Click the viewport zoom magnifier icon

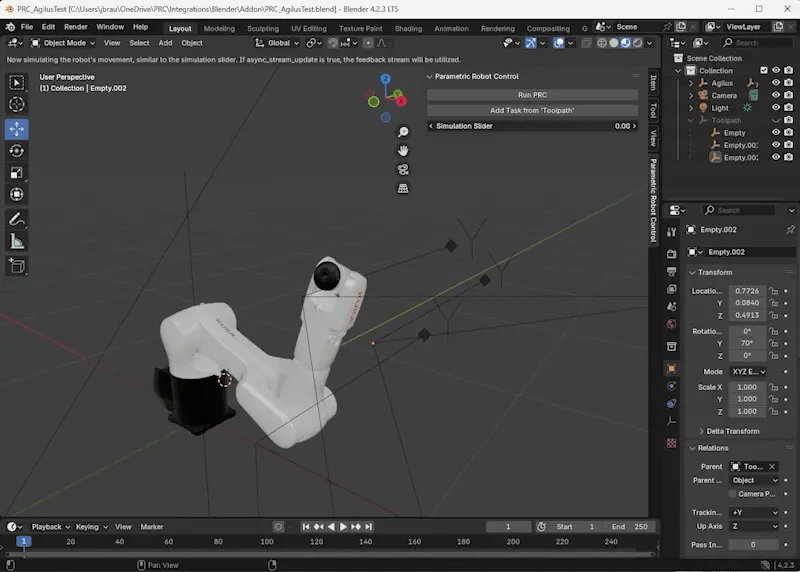click(403, 132)
